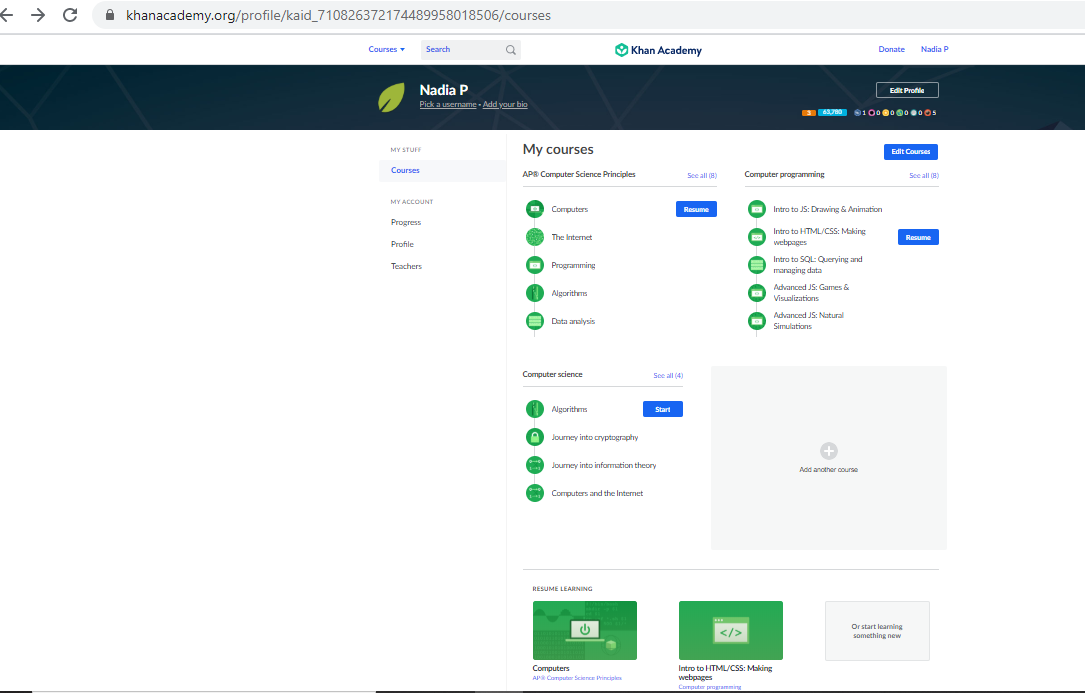Open the Computers resume learning thumbnail
Screen dimensions: 1085x693
[585, 630]
